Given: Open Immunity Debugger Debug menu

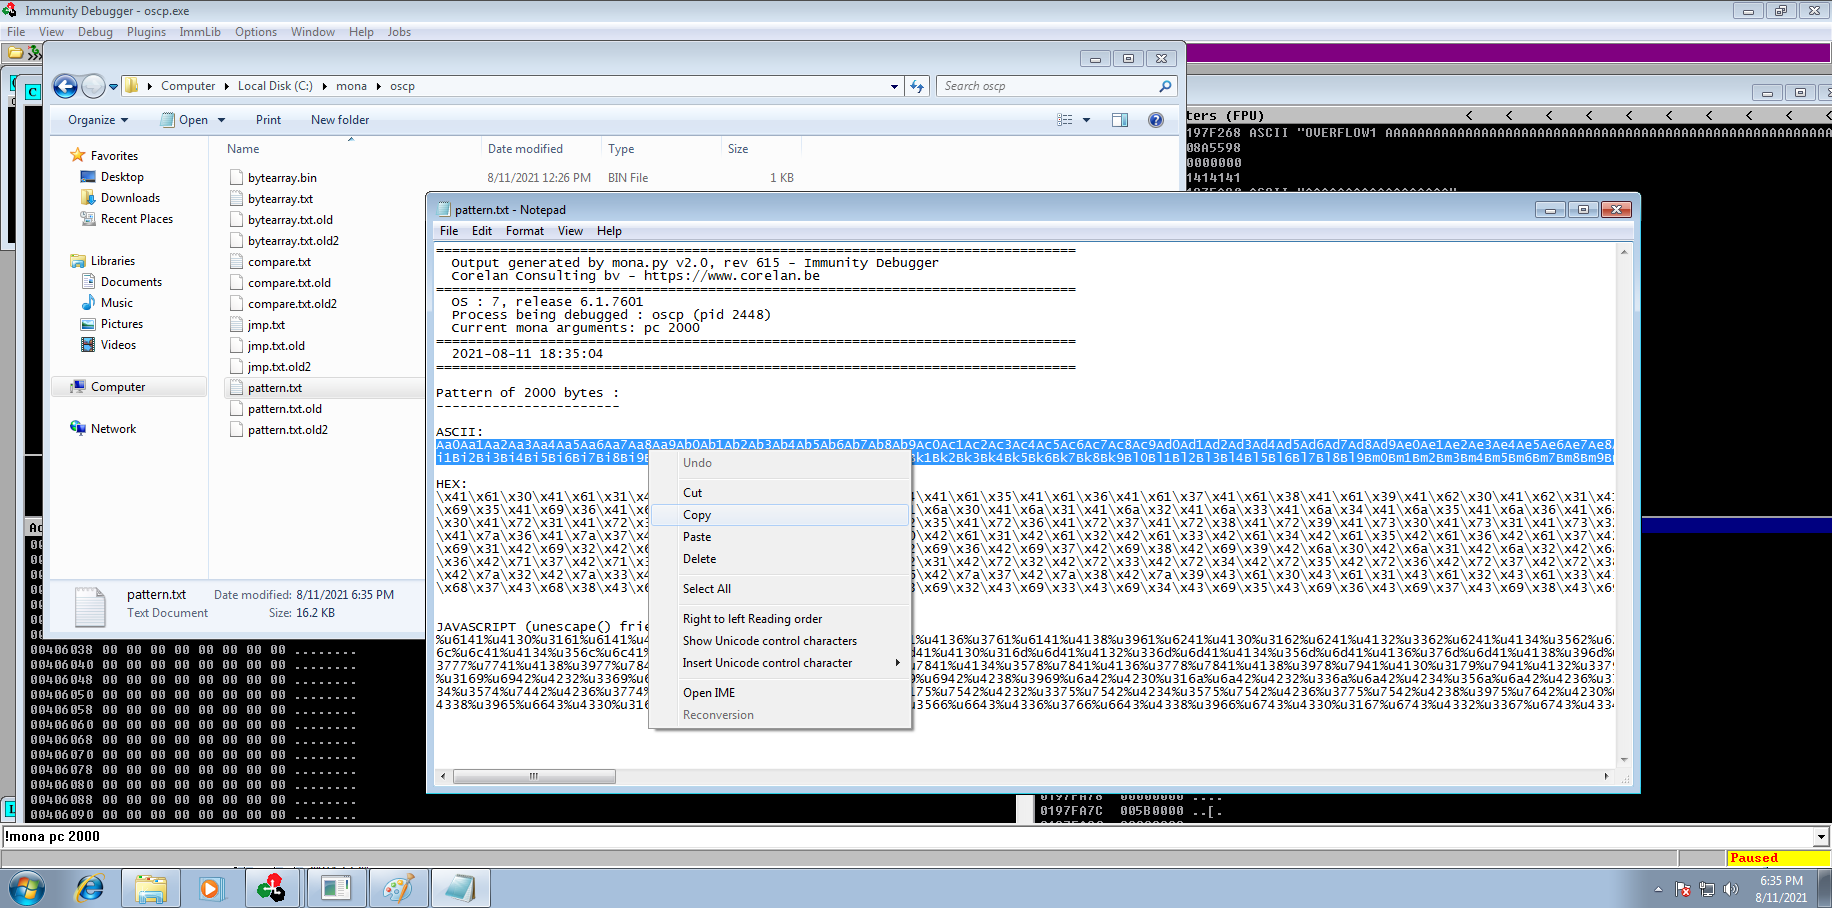Looking at the screenshot, I should click(95, 32).
